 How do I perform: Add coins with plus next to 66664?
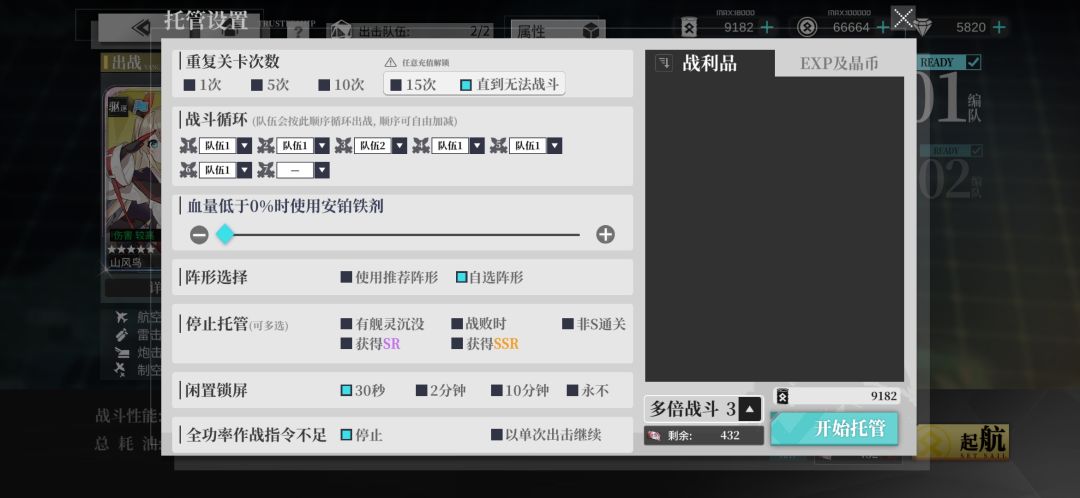(882, 28)
